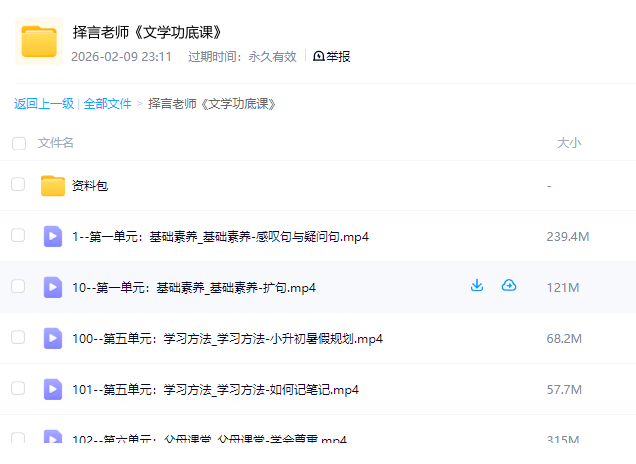Sort by the 文件名 column header
The width and height of the screenshot is (636, 464).
point(56,143)
